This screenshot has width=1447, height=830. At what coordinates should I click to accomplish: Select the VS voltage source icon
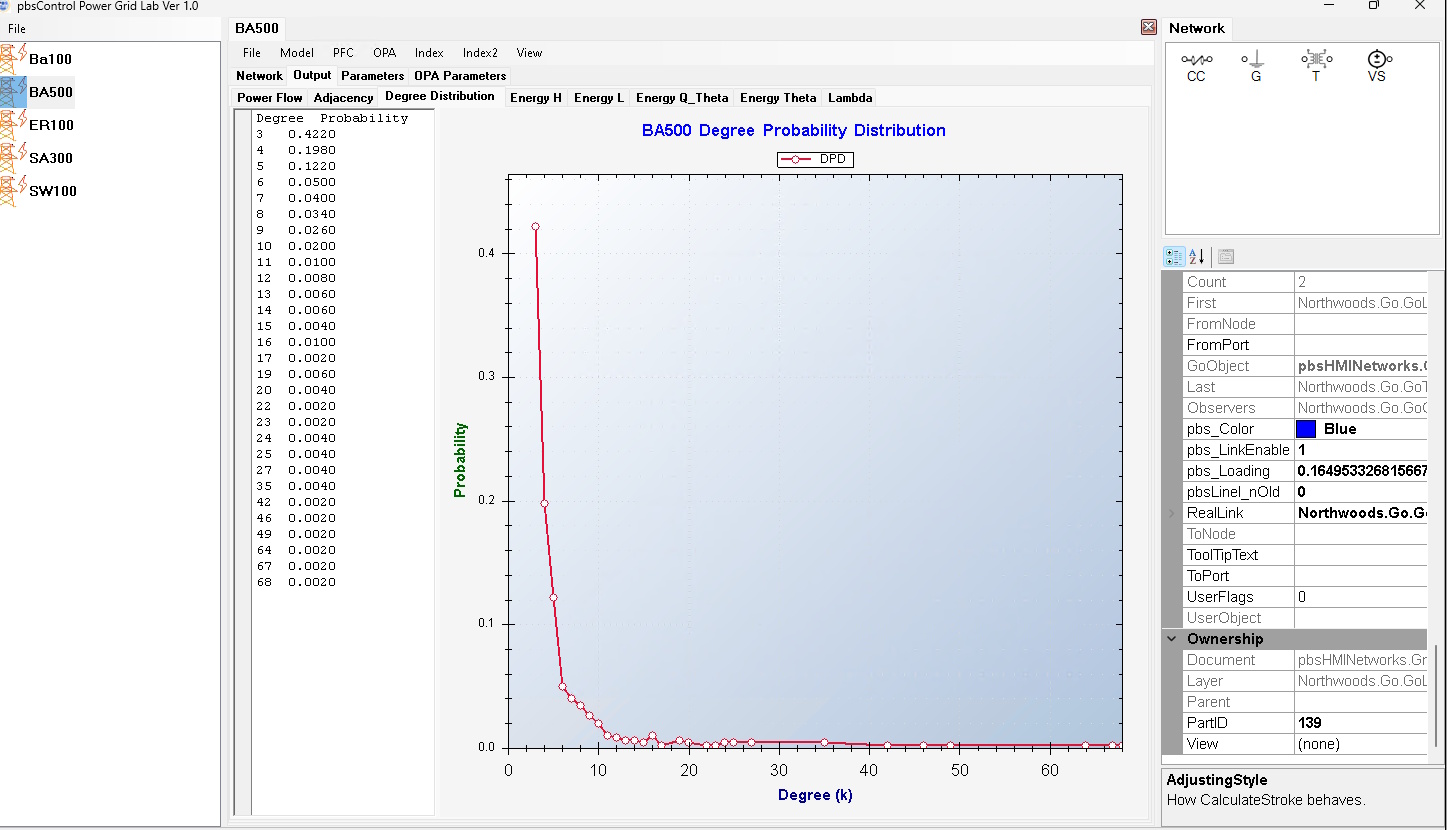1379,60
